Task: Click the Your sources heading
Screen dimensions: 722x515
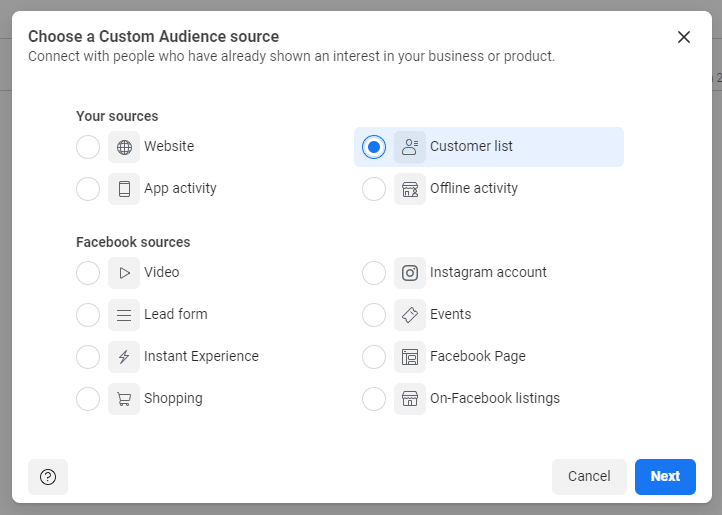Action: 117,116
